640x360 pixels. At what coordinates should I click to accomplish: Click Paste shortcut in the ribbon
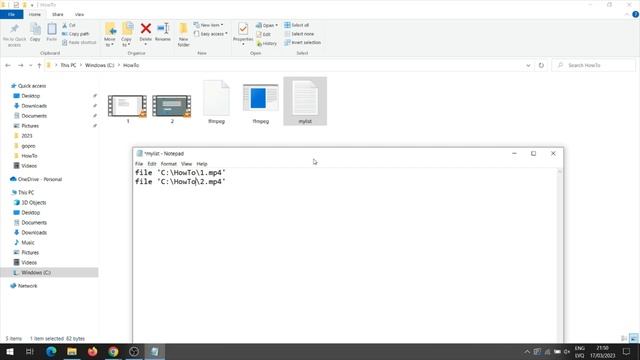point(79,42)
